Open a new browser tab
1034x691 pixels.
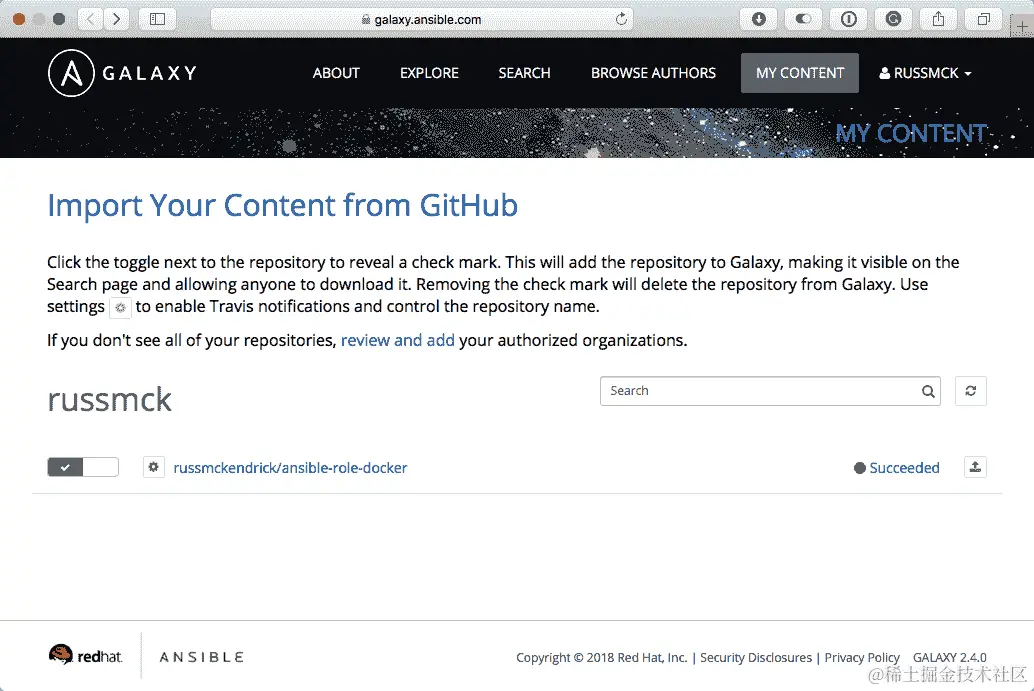pyautogui.click(x=1022, y=26)
